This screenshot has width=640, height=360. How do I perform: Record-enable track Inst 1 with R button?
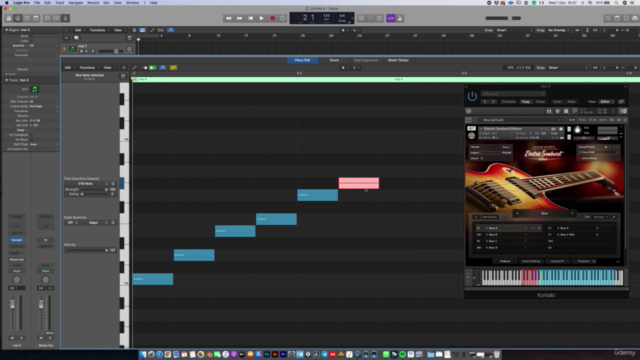pyautogui.click(x=93, y=51)
